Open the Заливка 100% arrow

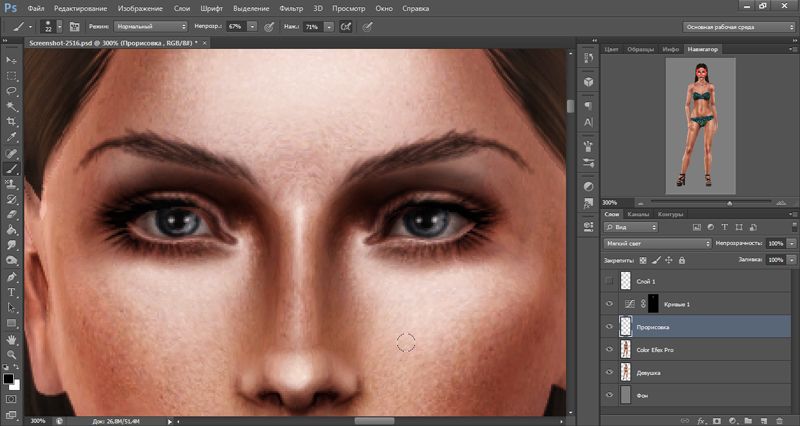pyautogui.click(x=791, y=260)
